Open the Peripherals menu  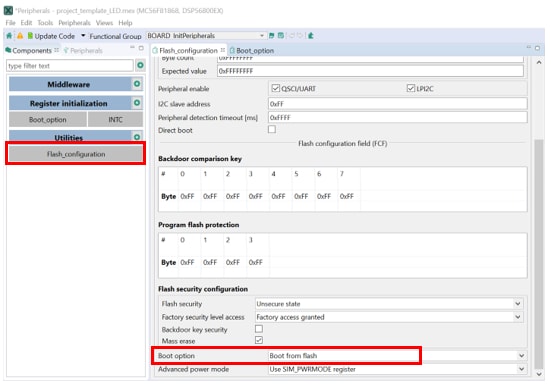point(74,23)
